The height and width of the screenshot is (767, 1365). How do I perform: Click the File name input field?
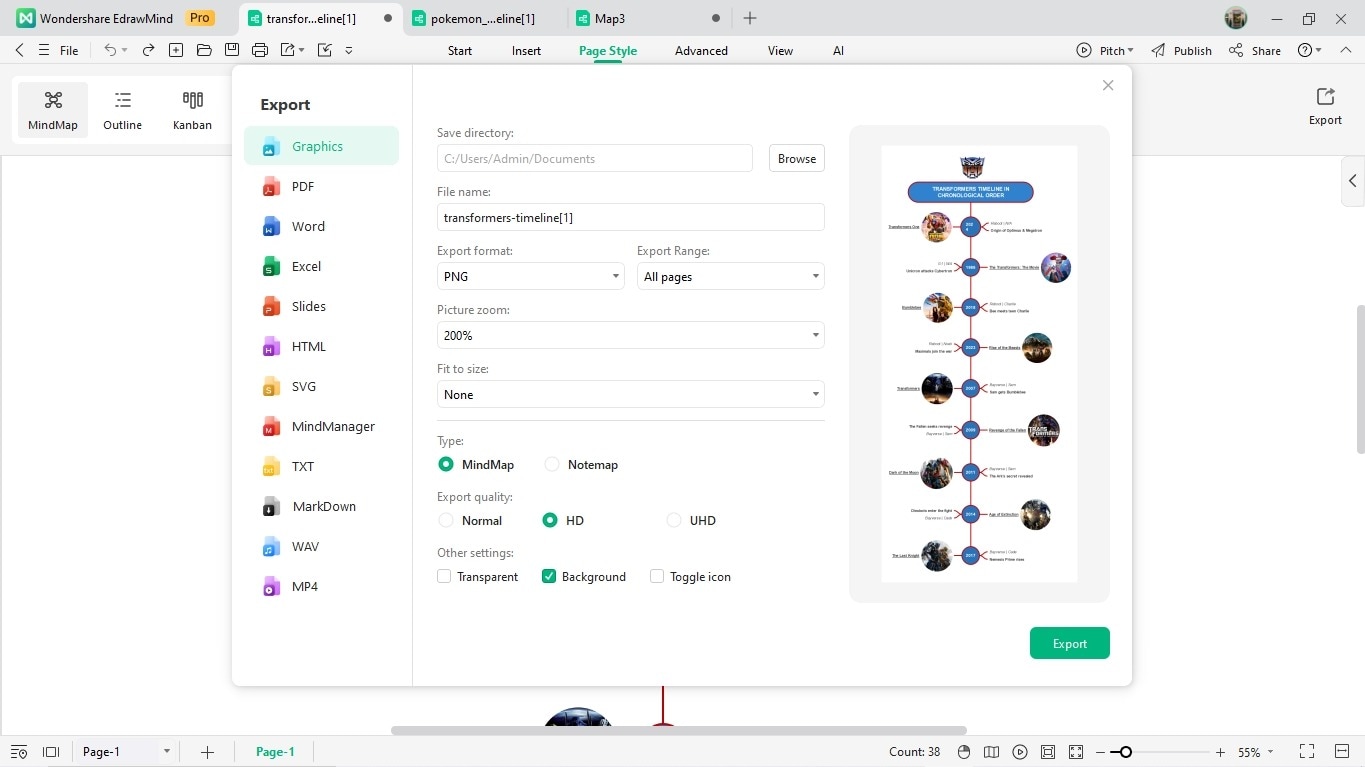tap(631, 217)
